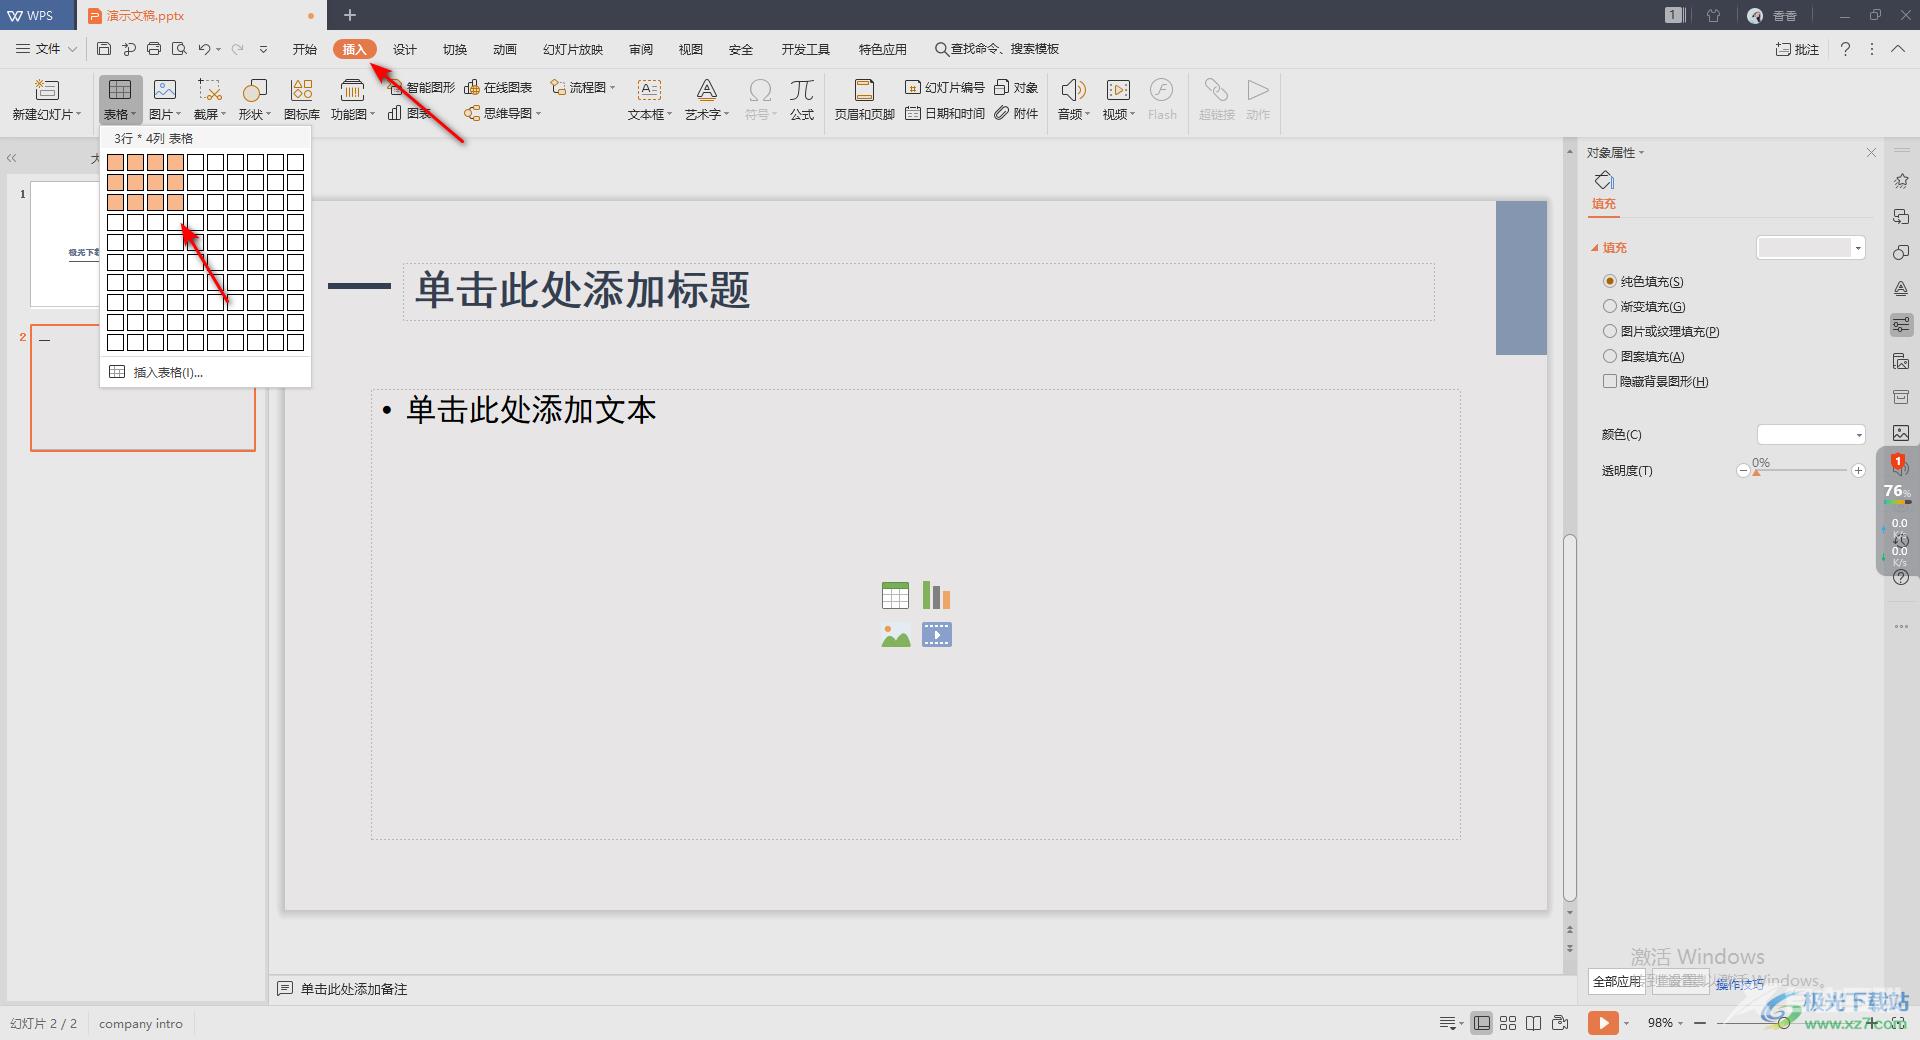Click the Print icon in quick toolbar
1920x1040 pixels.
tap(154, 49)
